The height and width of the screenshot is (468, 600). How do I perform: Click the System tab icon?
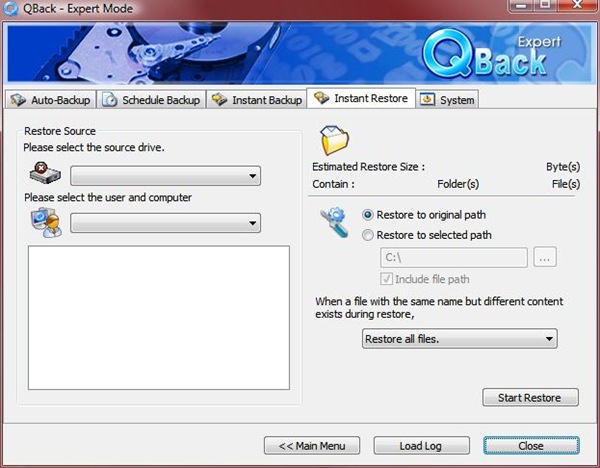(x=428, y=100)
